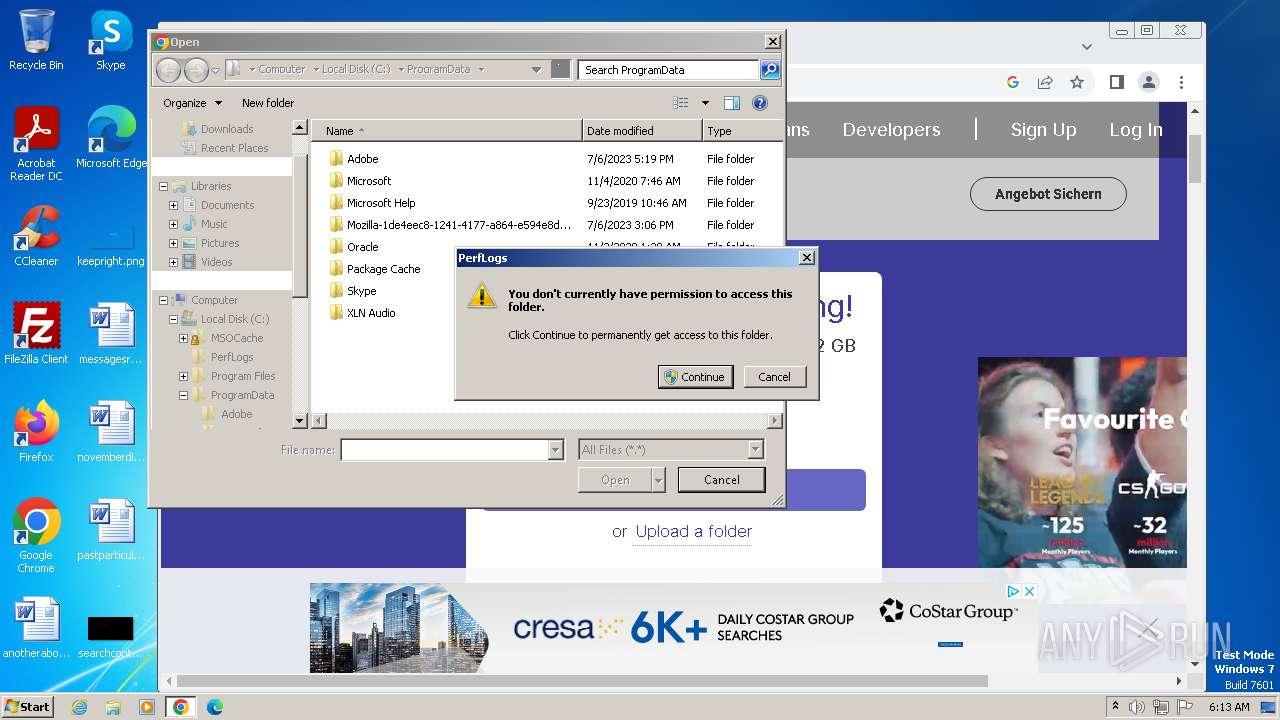Click Log In on the website

coord(1135,130)
